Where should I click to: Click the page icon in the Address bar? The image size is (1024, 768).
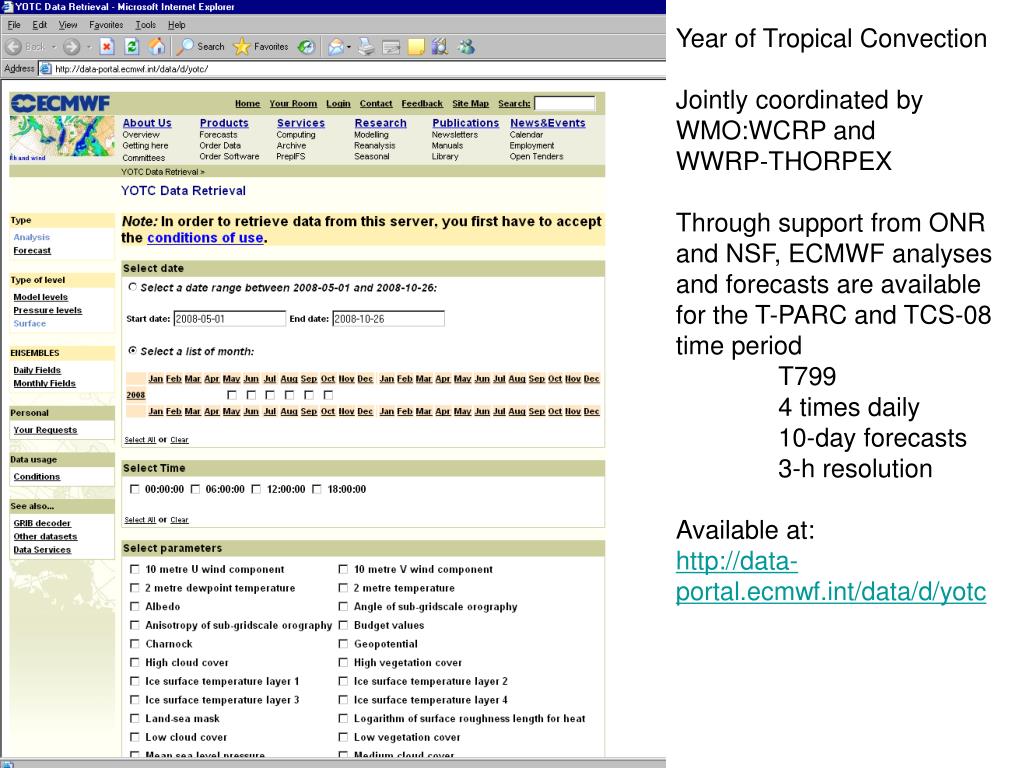click(45, 69)
